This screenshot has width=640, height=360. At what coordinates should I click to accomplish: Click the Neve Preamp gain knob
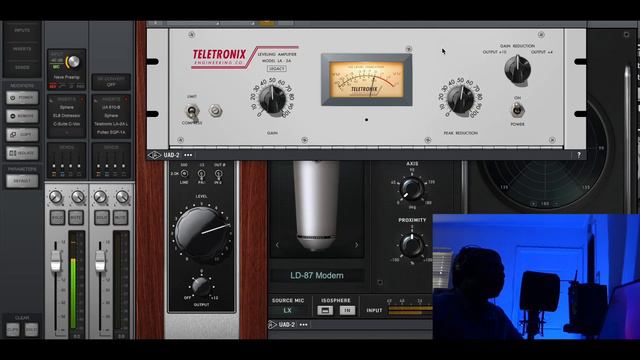pyautogui.click(x=73, y=62)
